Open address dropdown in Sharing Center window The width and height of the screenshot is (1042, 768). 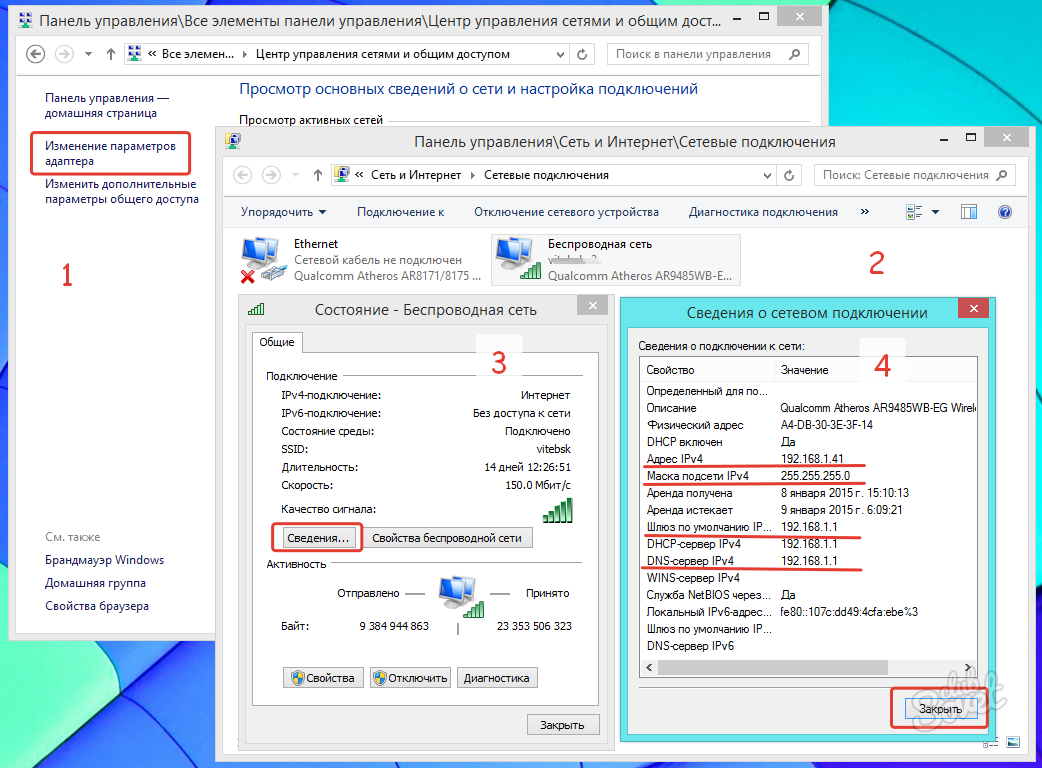pyautogui.click(x=560, y=54)
